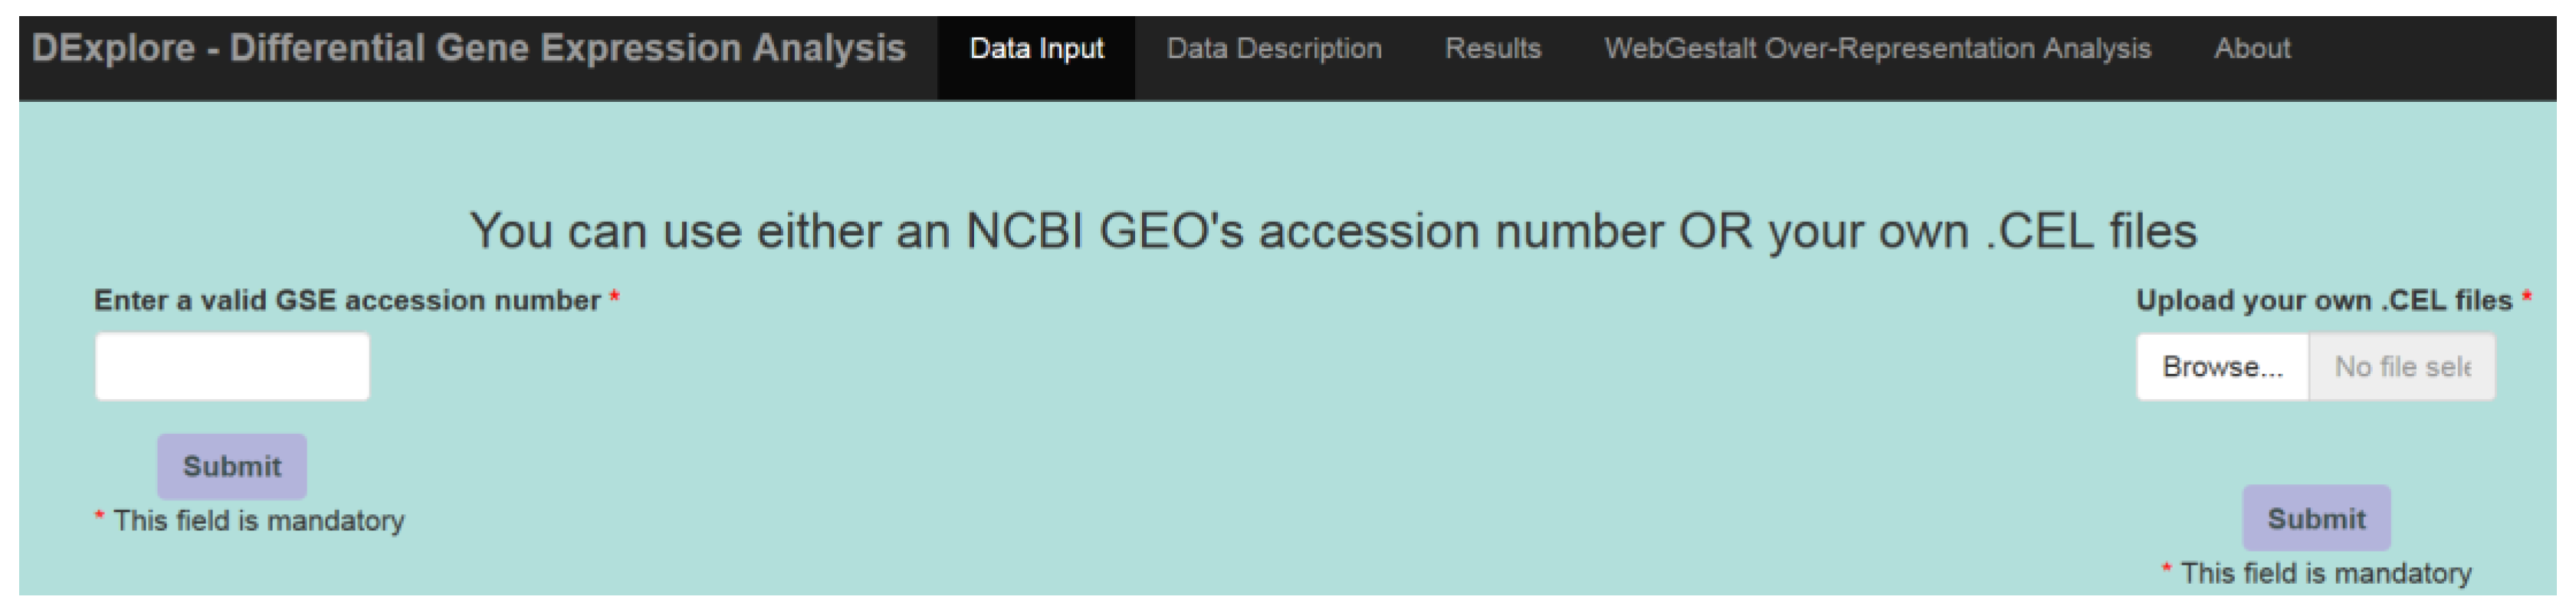Click the asterisk in the right mandatory note
The image size is (2576, 613).
[x=2166, y=570]
